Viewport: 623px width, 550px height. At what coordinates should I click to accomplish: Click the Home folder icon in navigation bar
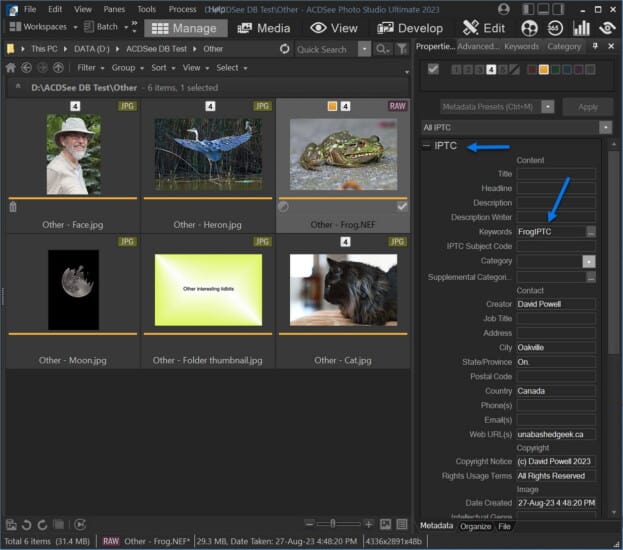click(x=11, y=68)
